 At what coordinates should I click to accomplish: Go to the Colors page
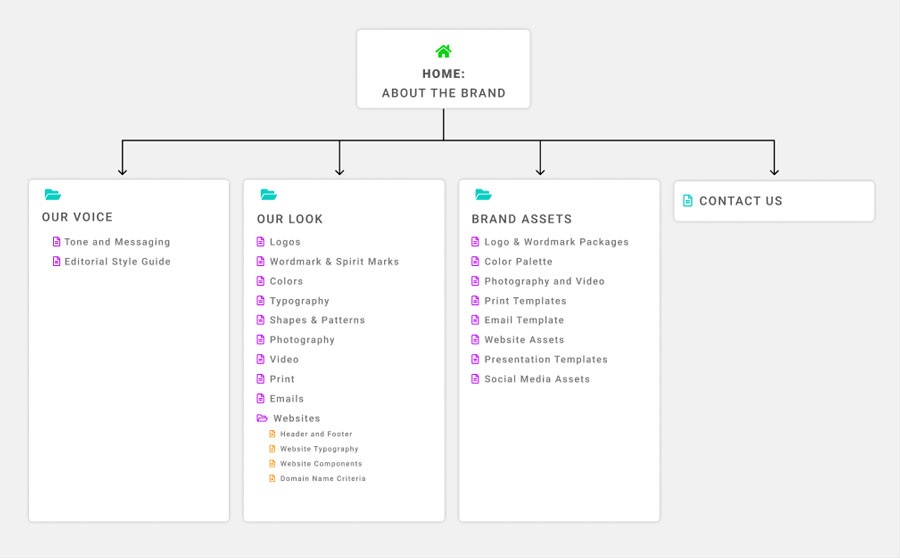(286, 281)
